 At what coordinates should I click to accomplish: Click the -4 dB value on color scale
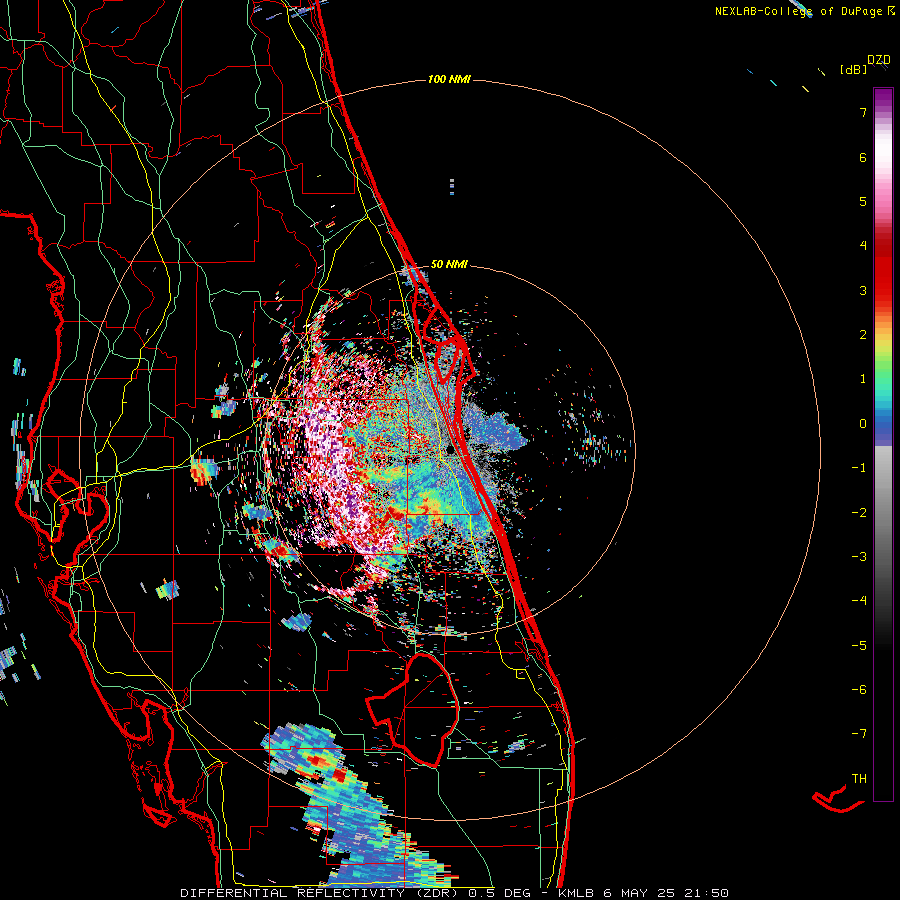(x=859, y=600)
